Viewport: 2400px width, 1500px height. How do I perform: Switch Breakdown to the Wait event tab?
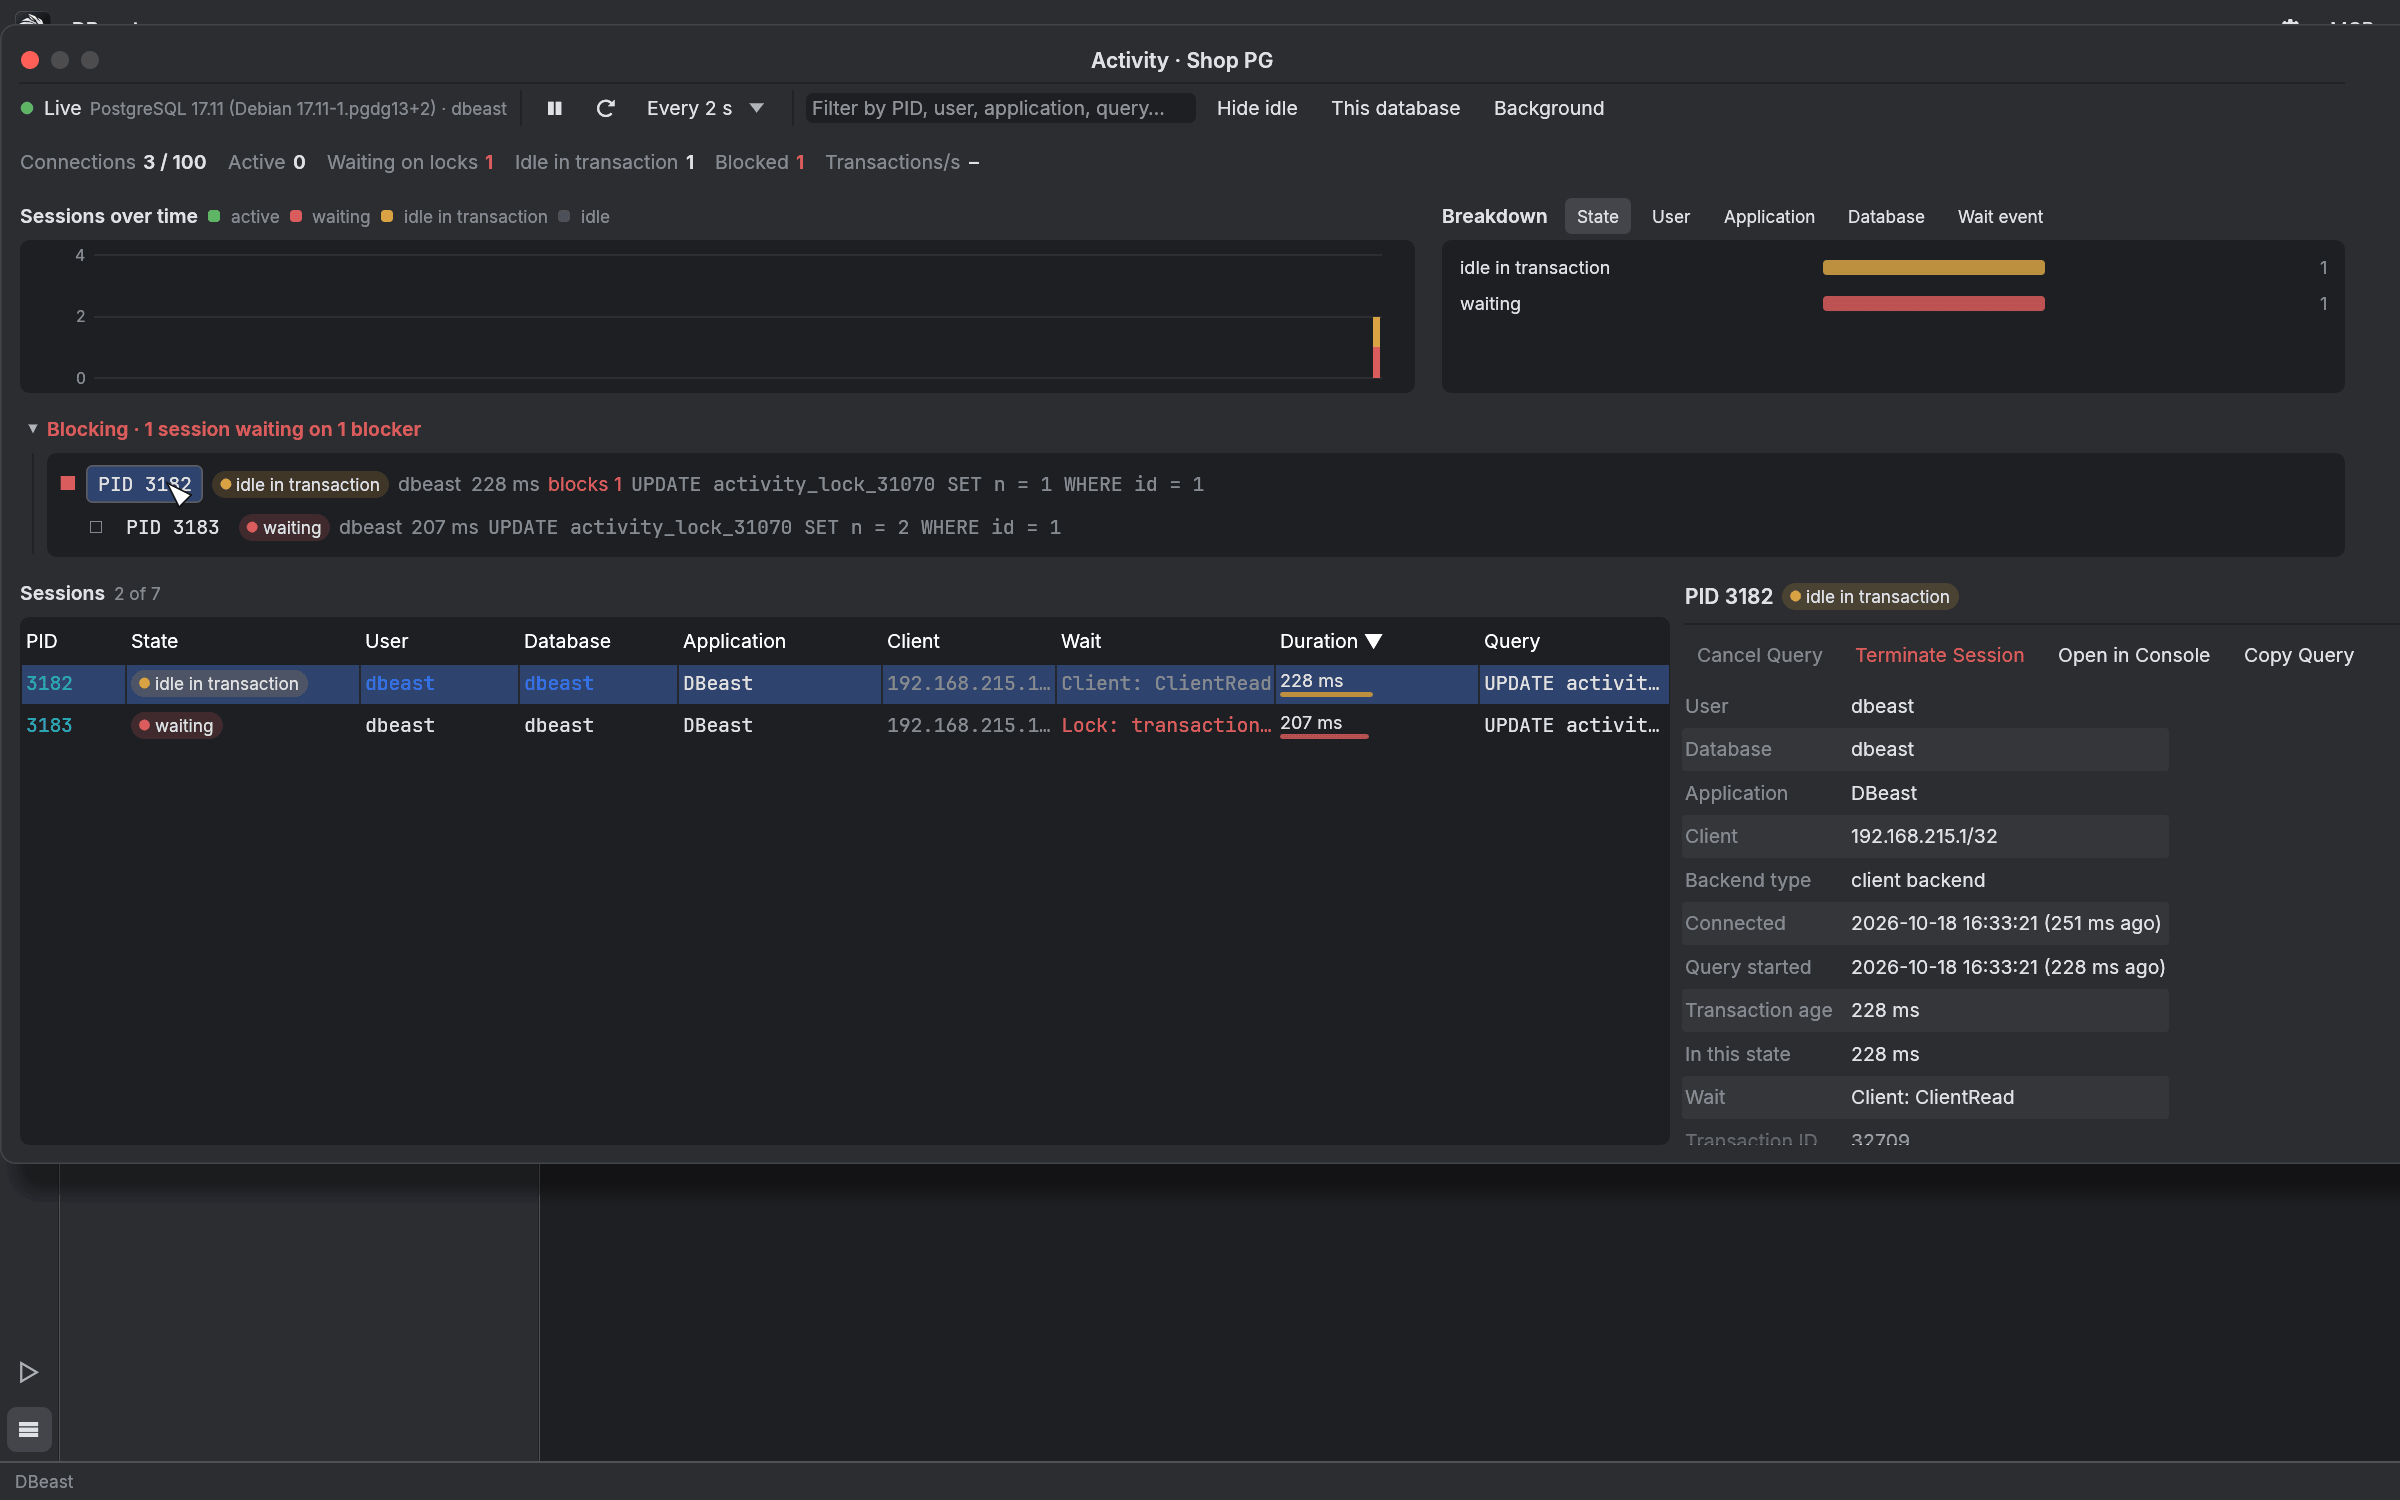click(x=2000, y=217)
